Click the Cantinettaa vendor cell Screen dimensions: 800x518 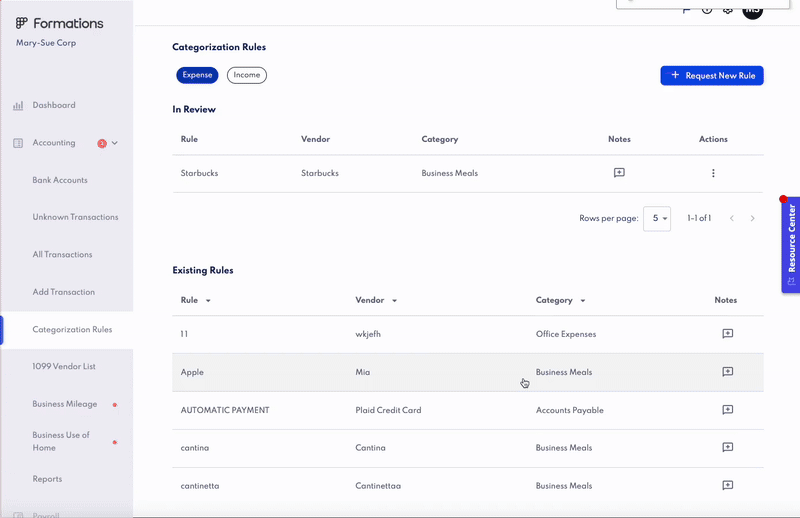pos(378,486)
